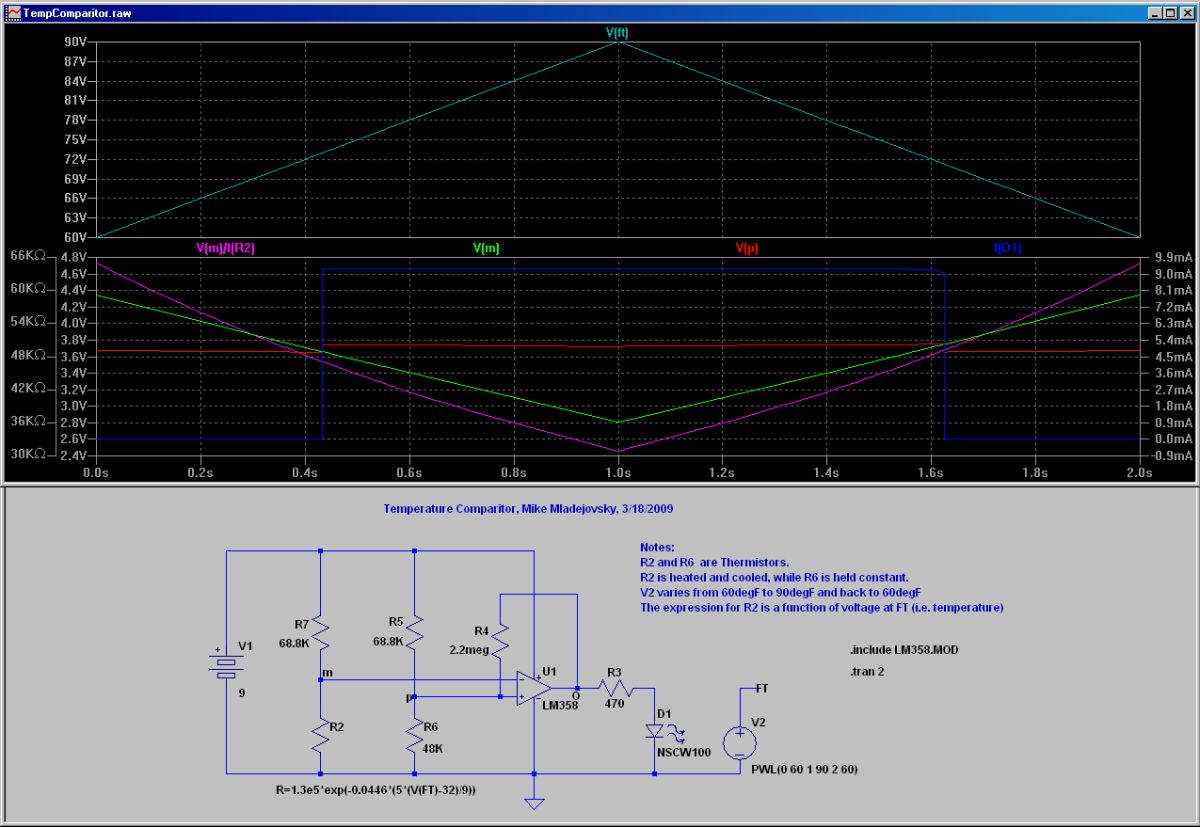Click the 60V axis label
Image resolution: width=1200 pixels, height=827 pixels.
(76, 237)
